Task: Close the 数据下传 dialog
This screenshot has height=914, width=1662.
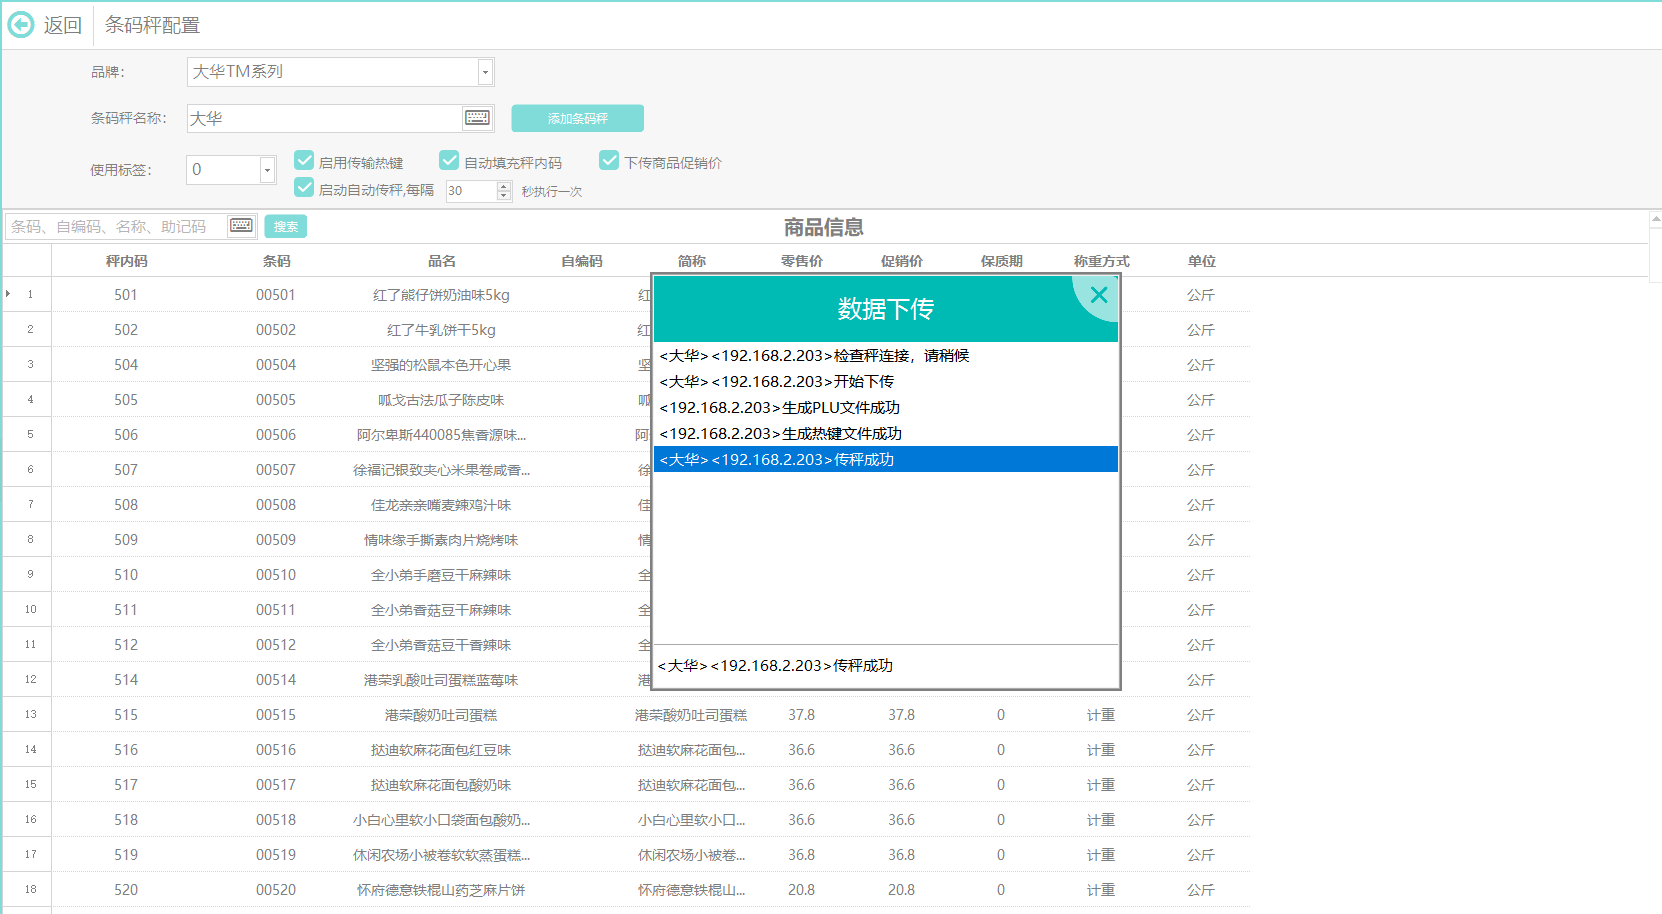Action: 1099,295
